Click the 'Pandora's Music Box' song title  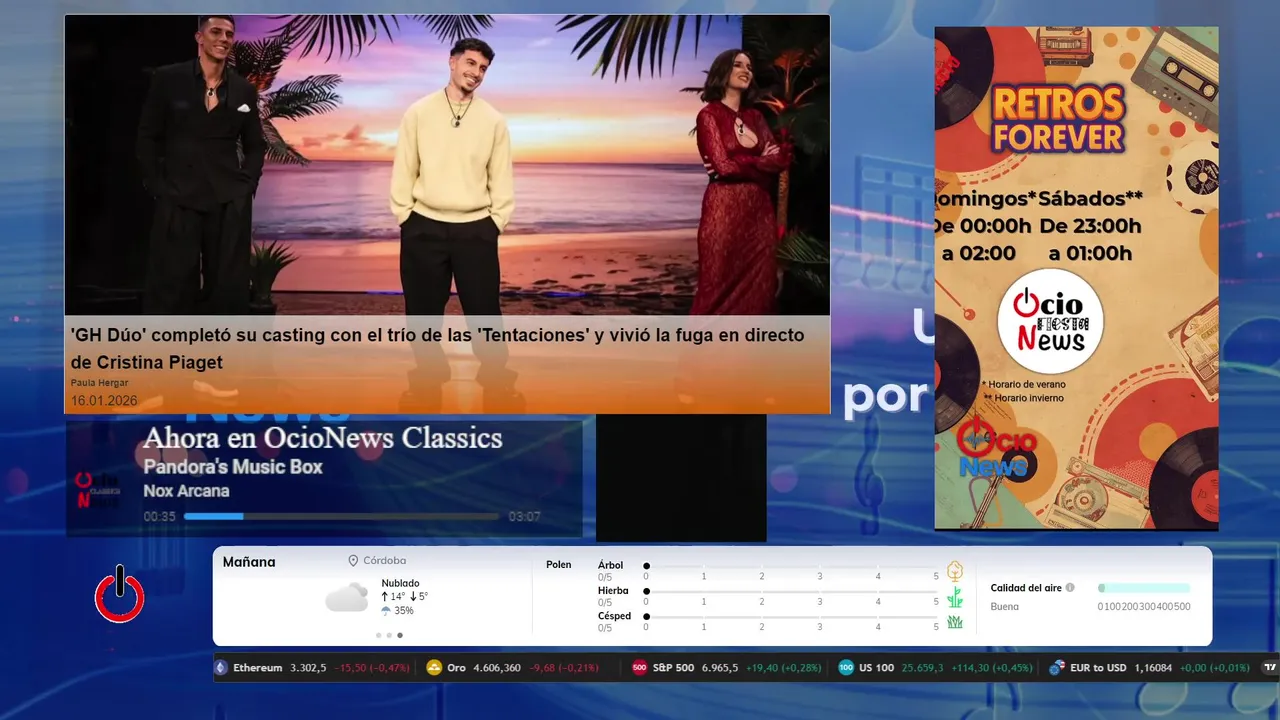tap(233, 467)
